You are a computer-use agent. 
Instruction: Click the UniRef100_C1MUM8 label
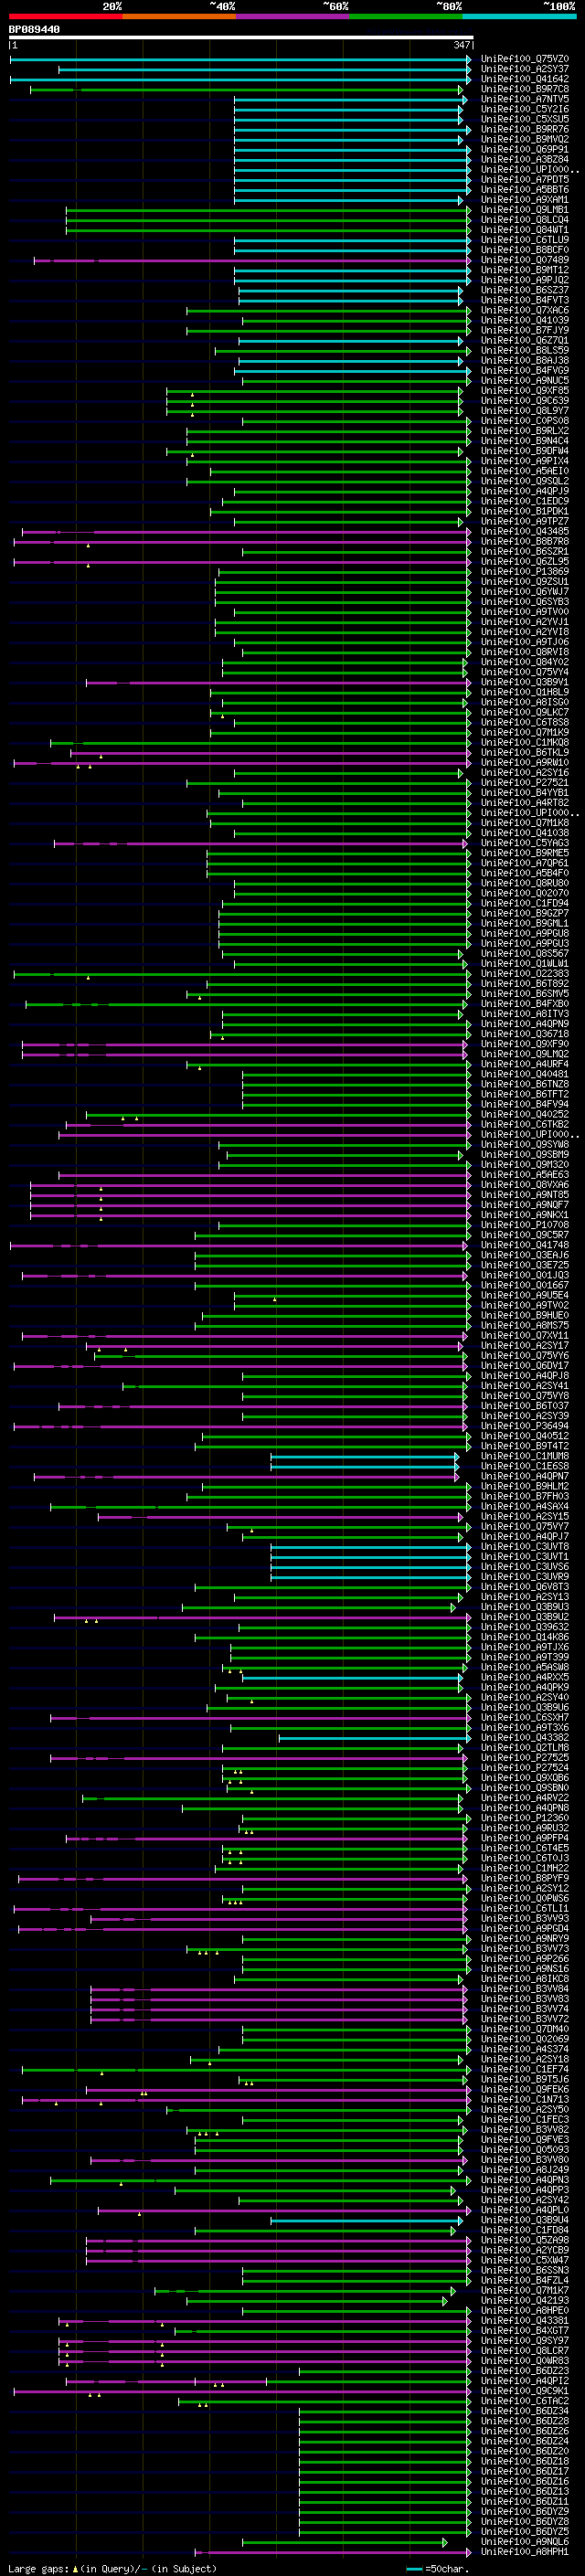[524, 1456]
